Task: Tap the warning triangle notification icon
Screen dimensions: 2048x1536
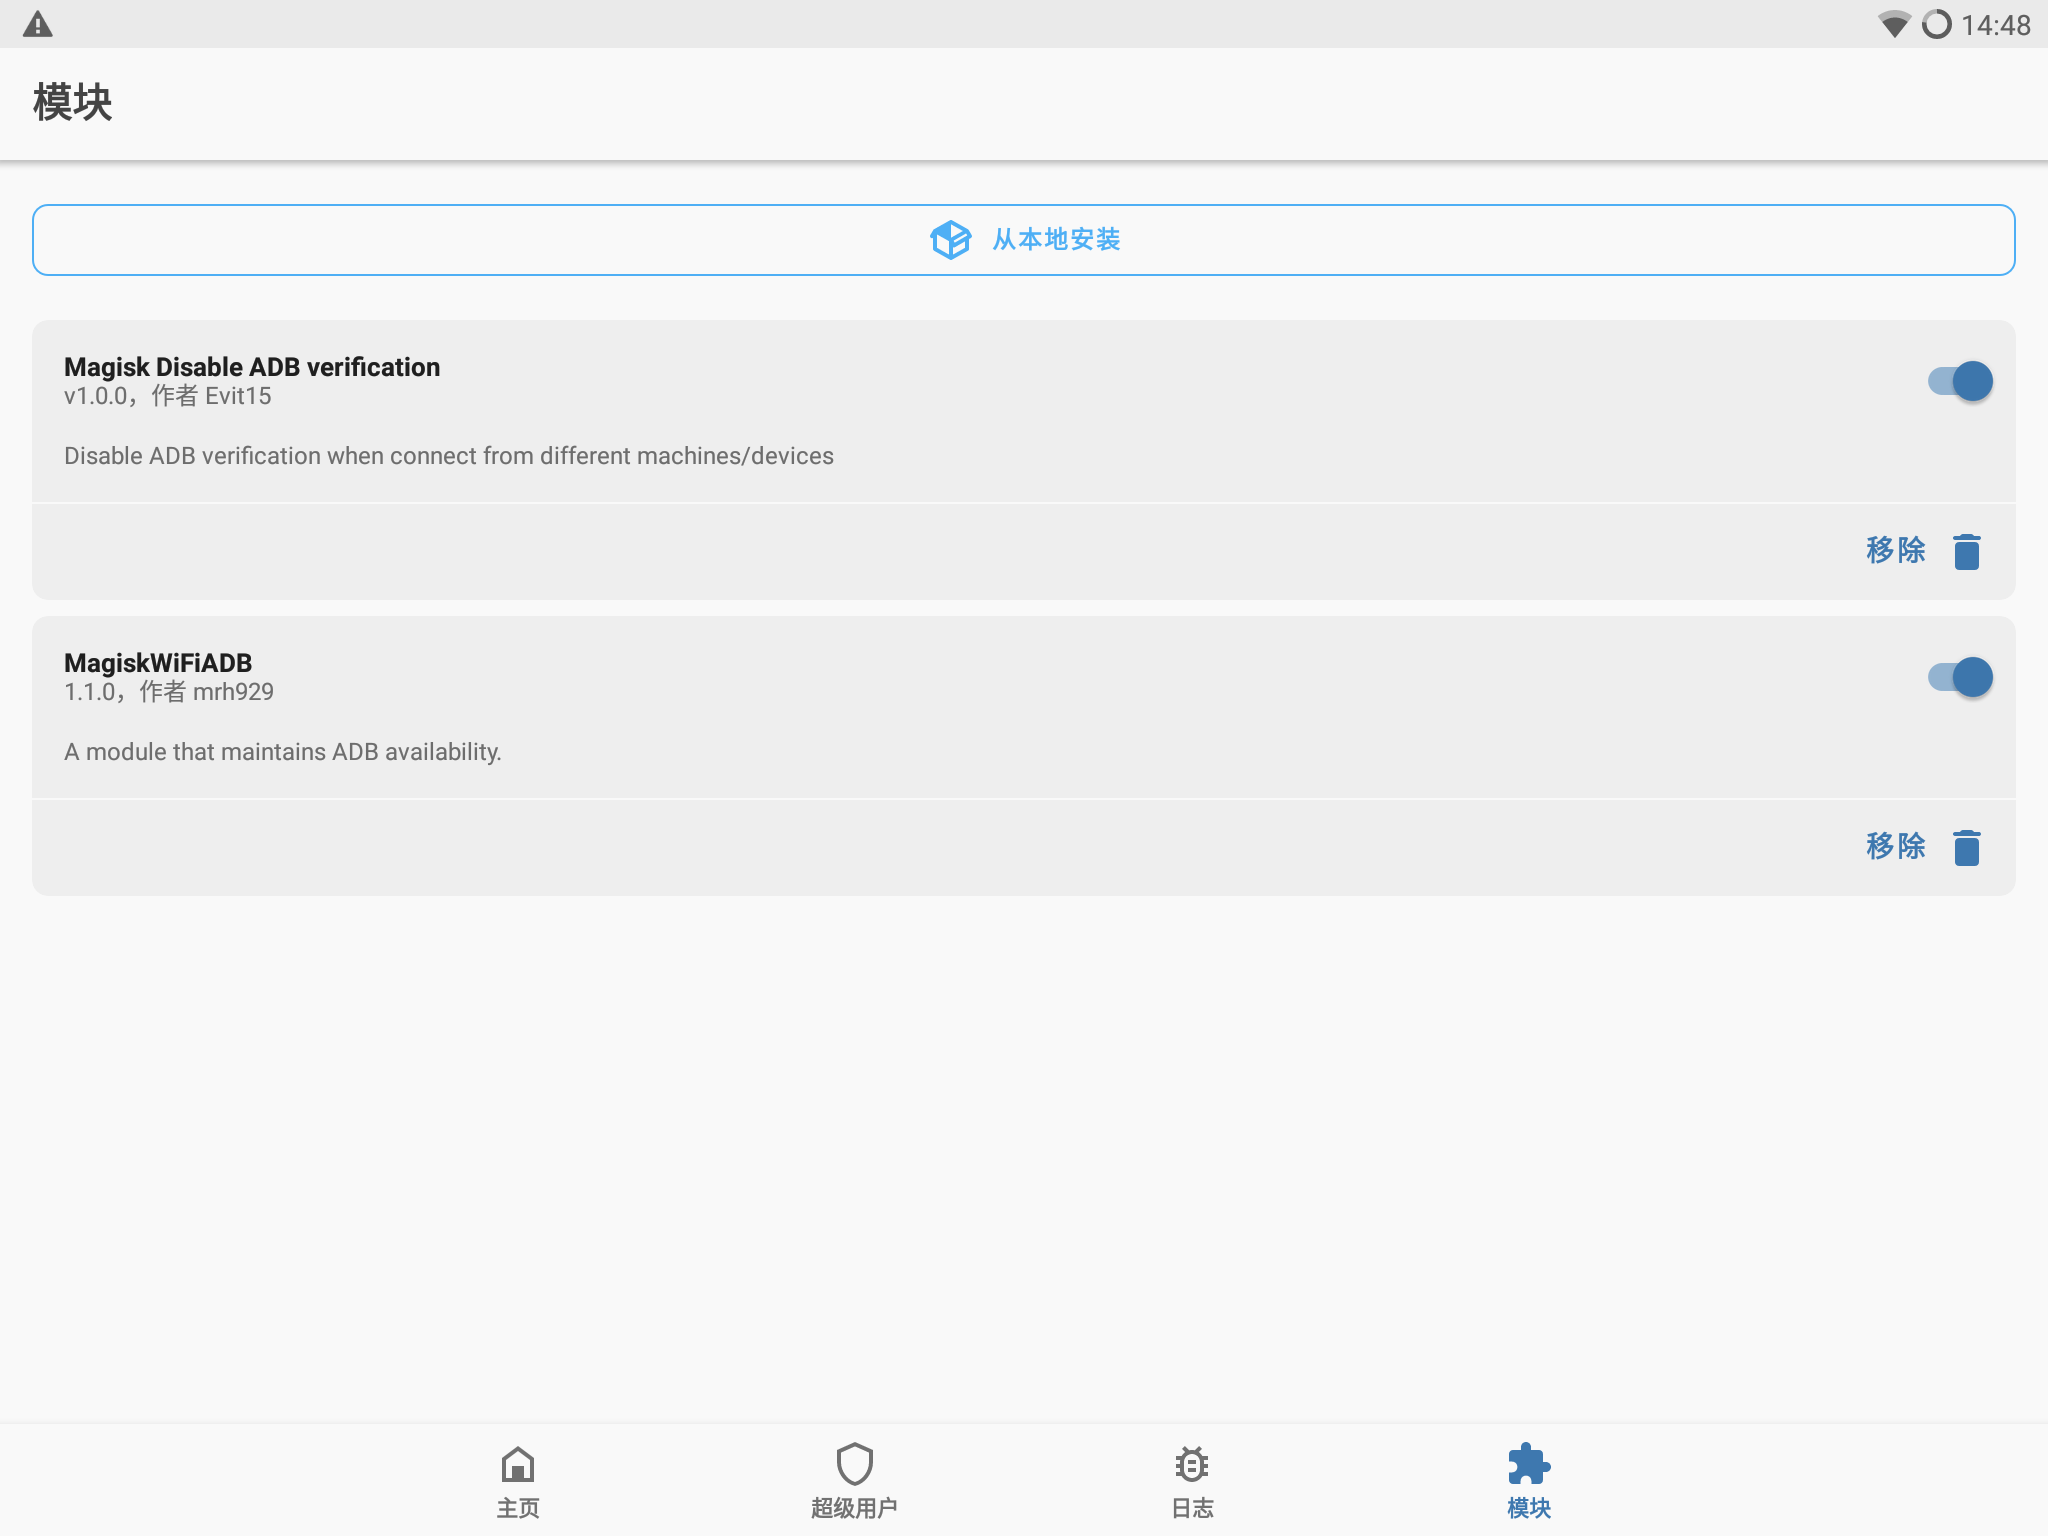Action: pos(37,24)
